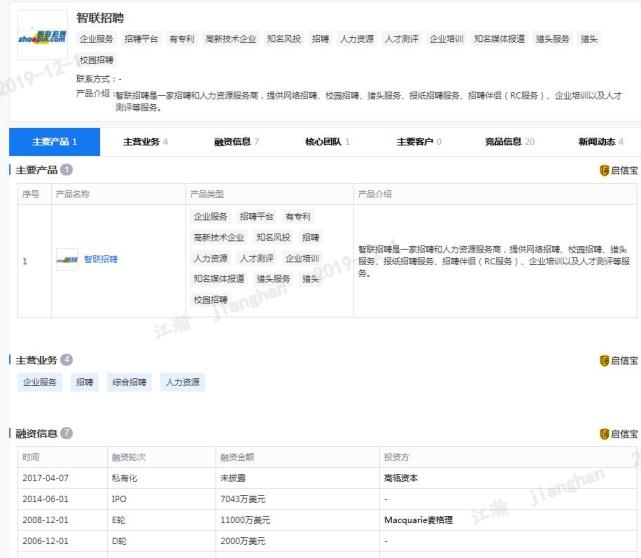Viewport: 641px width, 558px height.
Task: Click the 企业培训 tag in header
Action: click(x=446, y=39)
